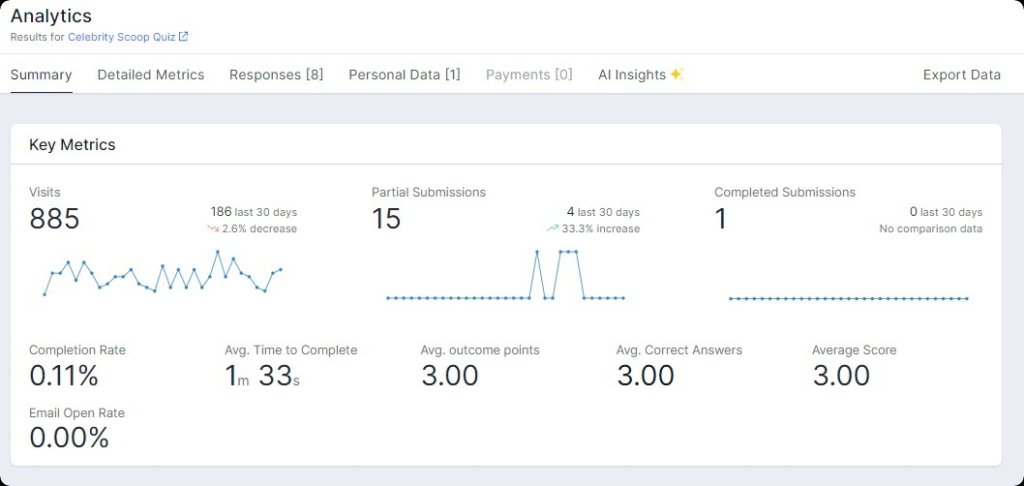This screenshot has width=1024, height=486.
Task: Select the Personal Data [1] tab
Action: click(404, 75)
